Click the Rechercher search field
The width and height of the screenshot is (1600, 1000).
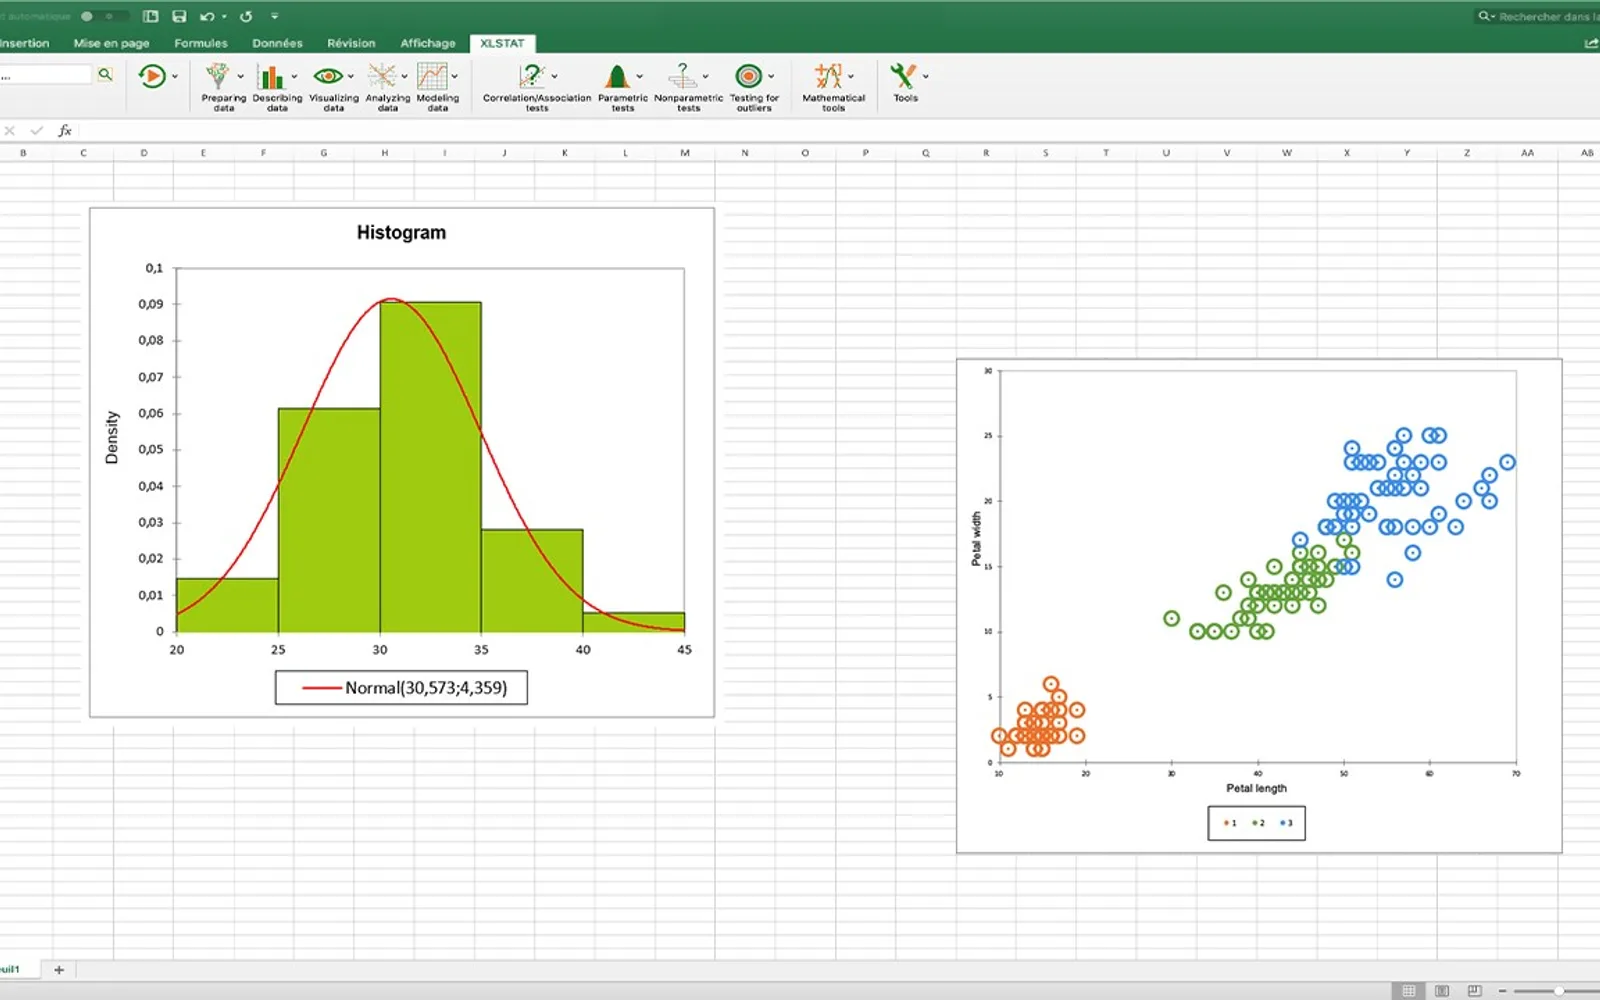(x=1538, y=16)
